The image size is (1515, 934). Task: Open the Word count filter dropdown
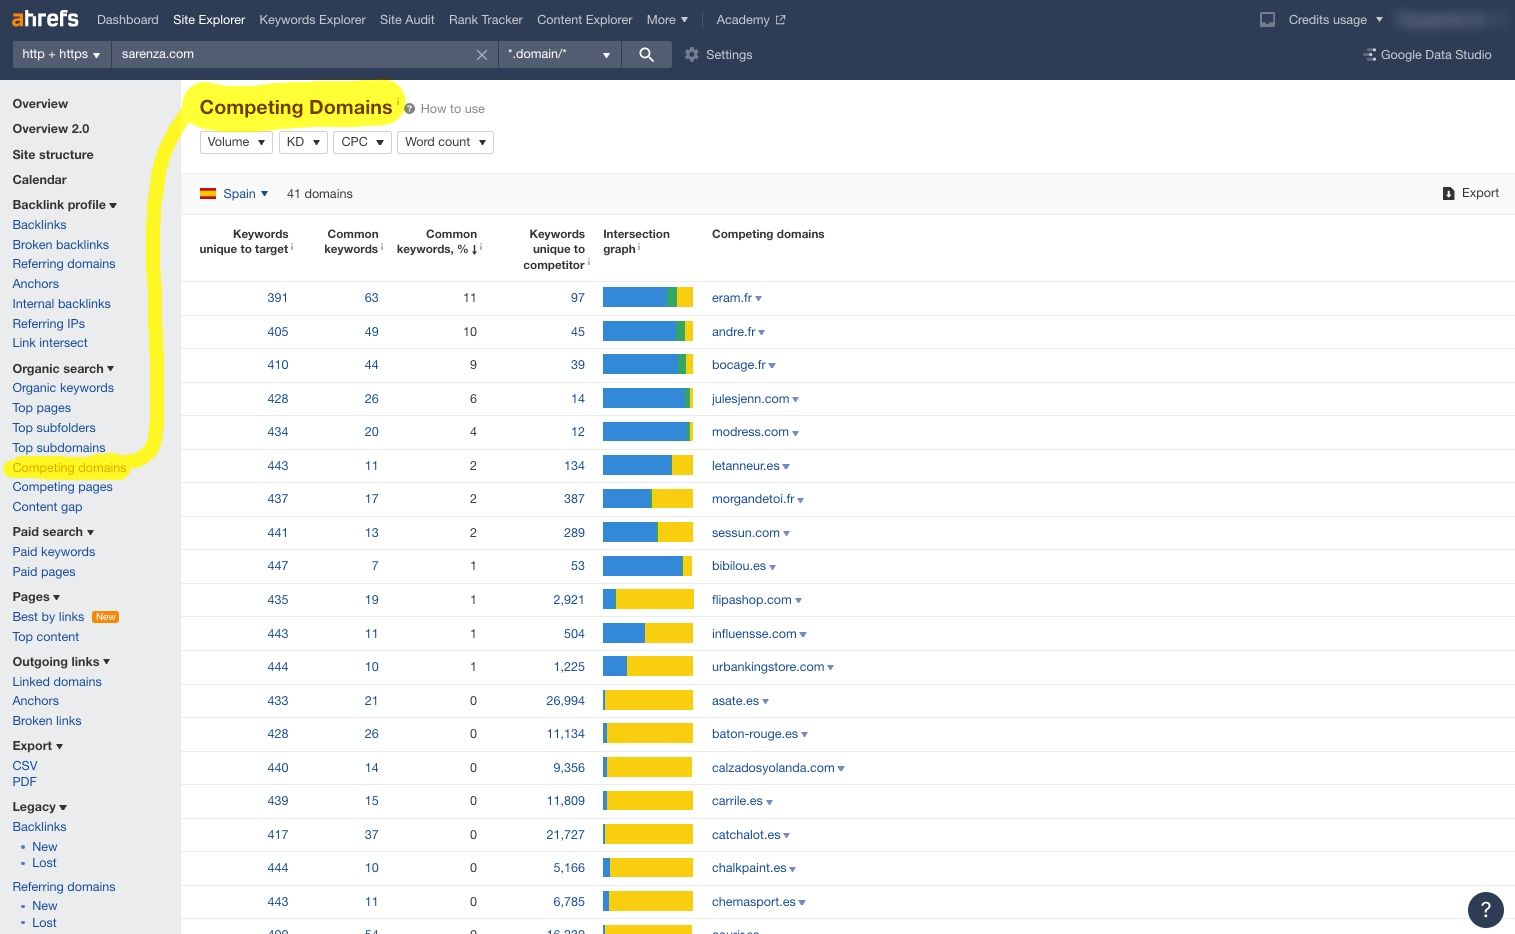pos(445,142)
